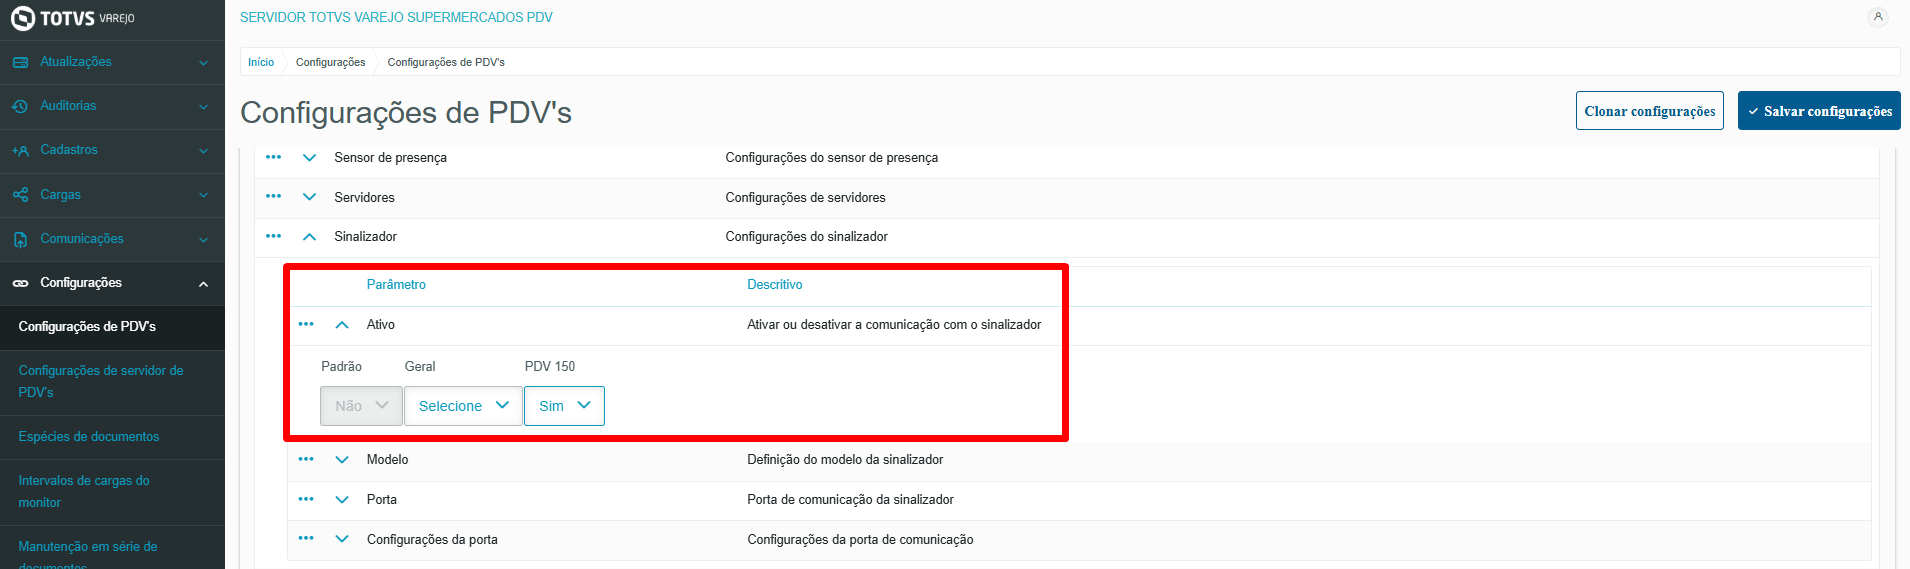This screenshot has height=569, width=1910.
Task: Expand the Cadastros menu
Action: pyautogui.click(x=203, y=151)
